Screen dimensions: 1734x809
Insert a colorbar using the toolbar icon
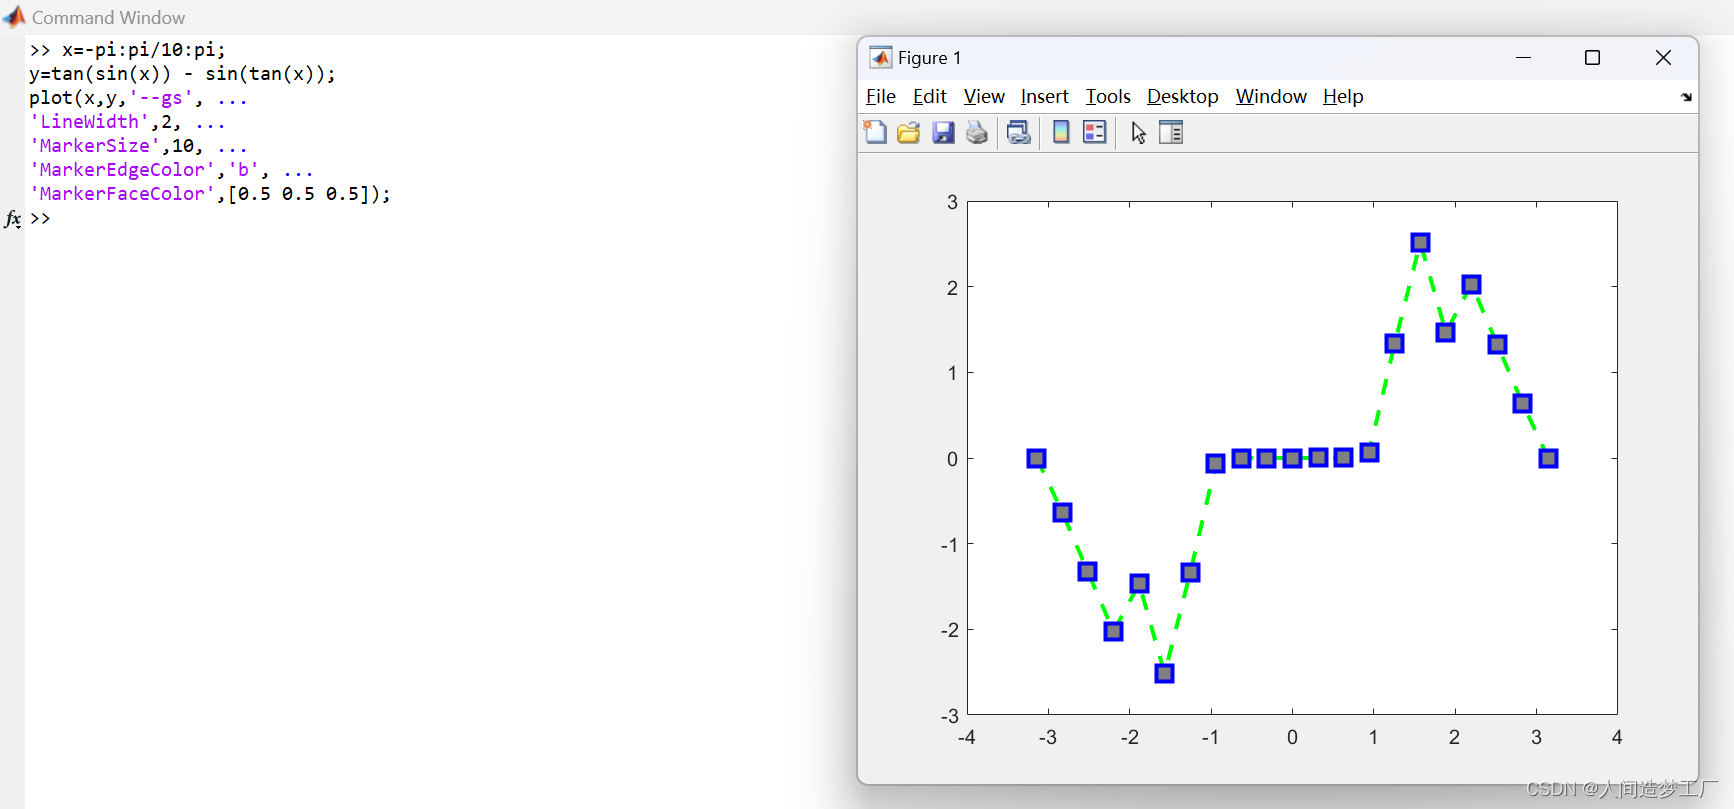(x=1061, y=132)
